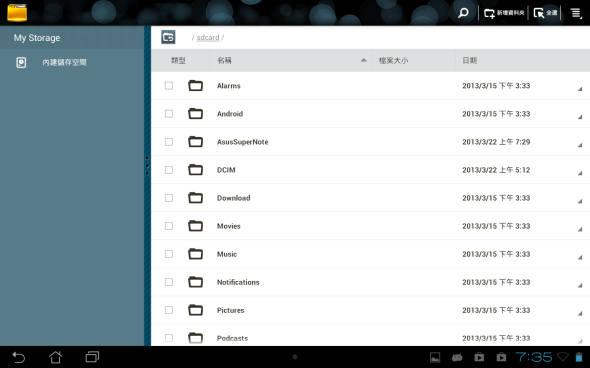Tap the File Manager app icon
This screenshot has width=590, height=368.
coord(17,12)
